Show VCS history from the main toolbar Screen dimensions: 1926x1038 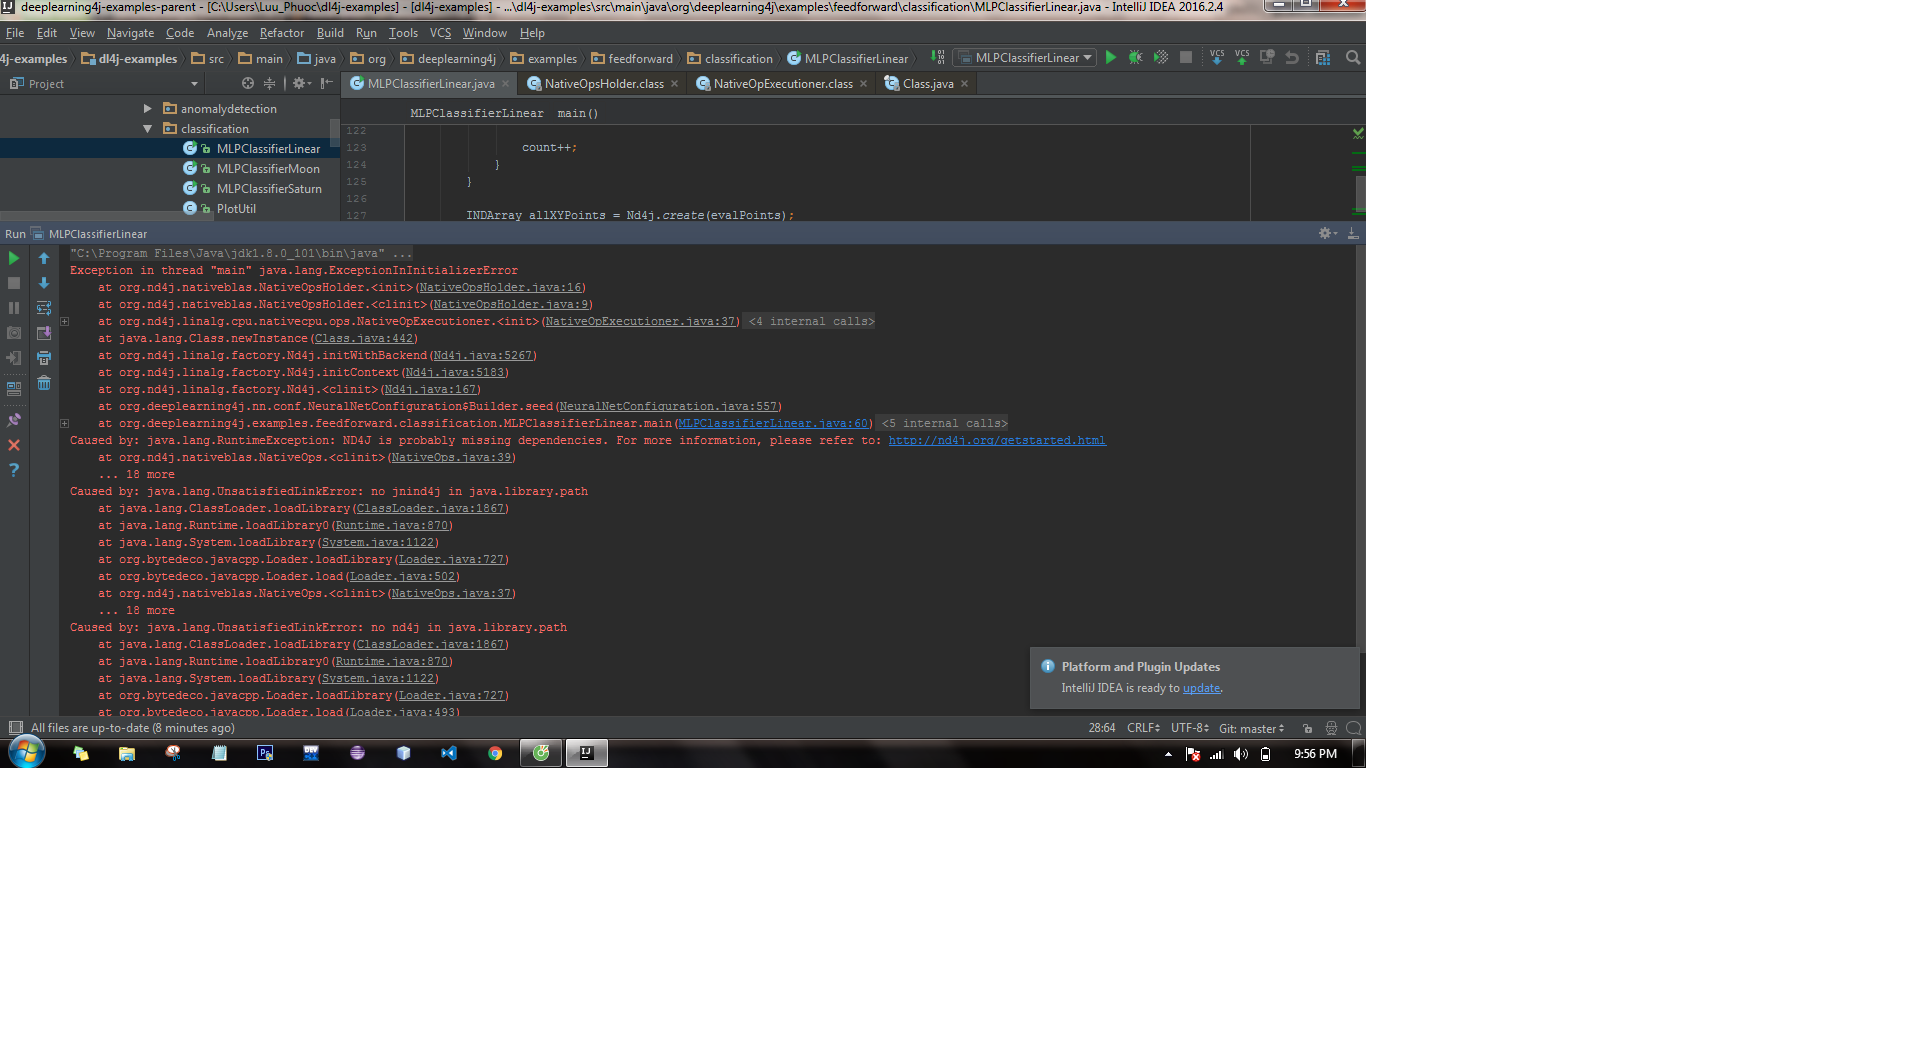pos(1267,58)
